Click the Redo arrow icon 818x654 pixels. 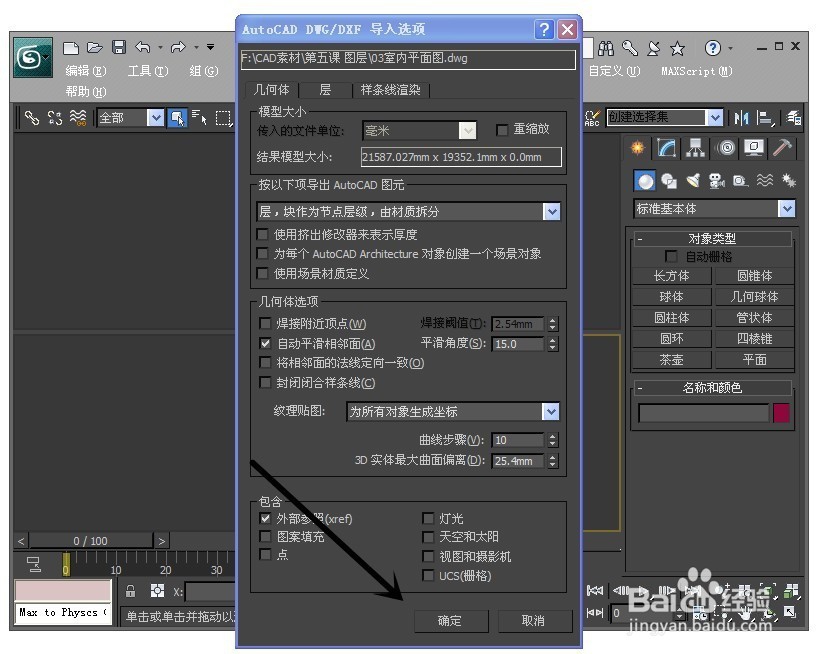(178, 47)
